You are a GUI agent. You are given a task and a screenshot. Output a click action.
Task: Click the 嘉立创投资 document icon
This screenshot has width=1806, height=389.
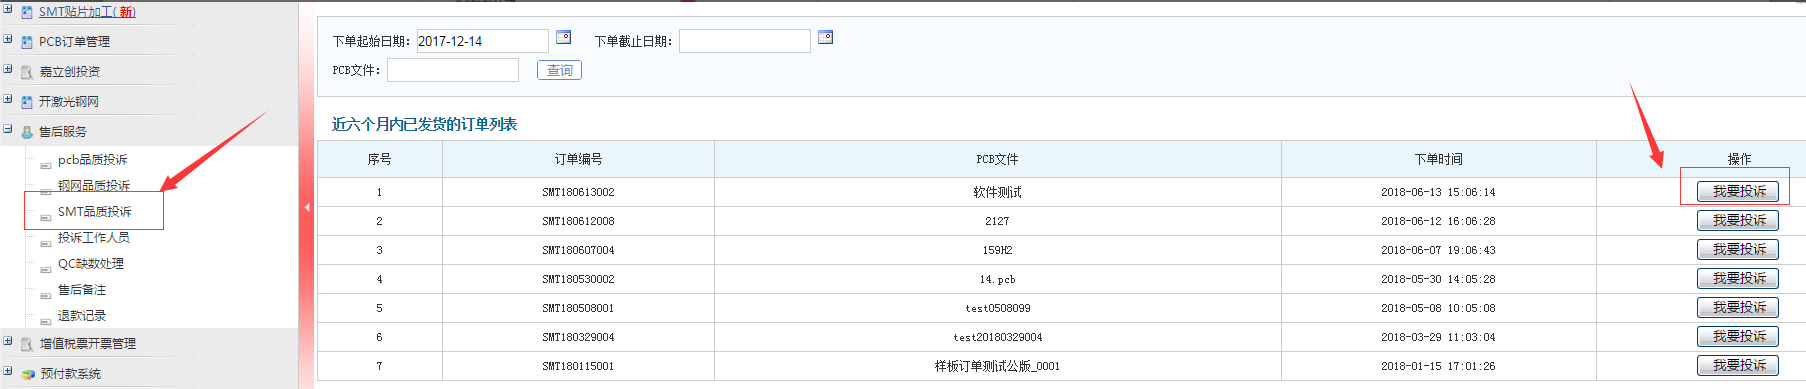tap(27, 72)
